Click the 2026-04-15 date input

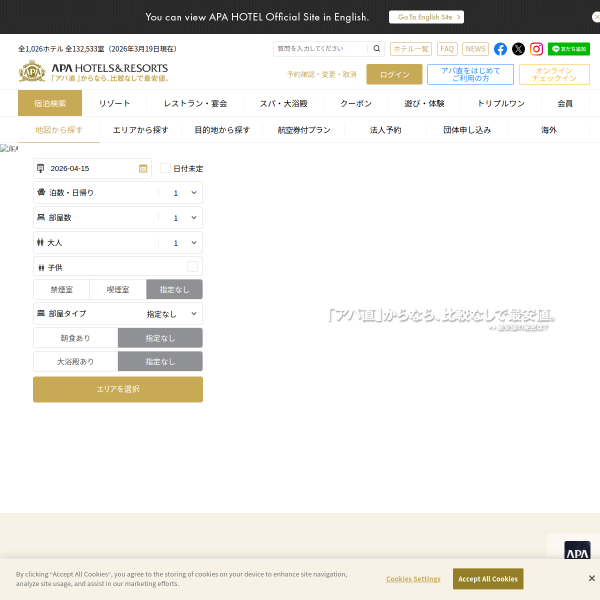pyautogui.click(x=92, y=168)
